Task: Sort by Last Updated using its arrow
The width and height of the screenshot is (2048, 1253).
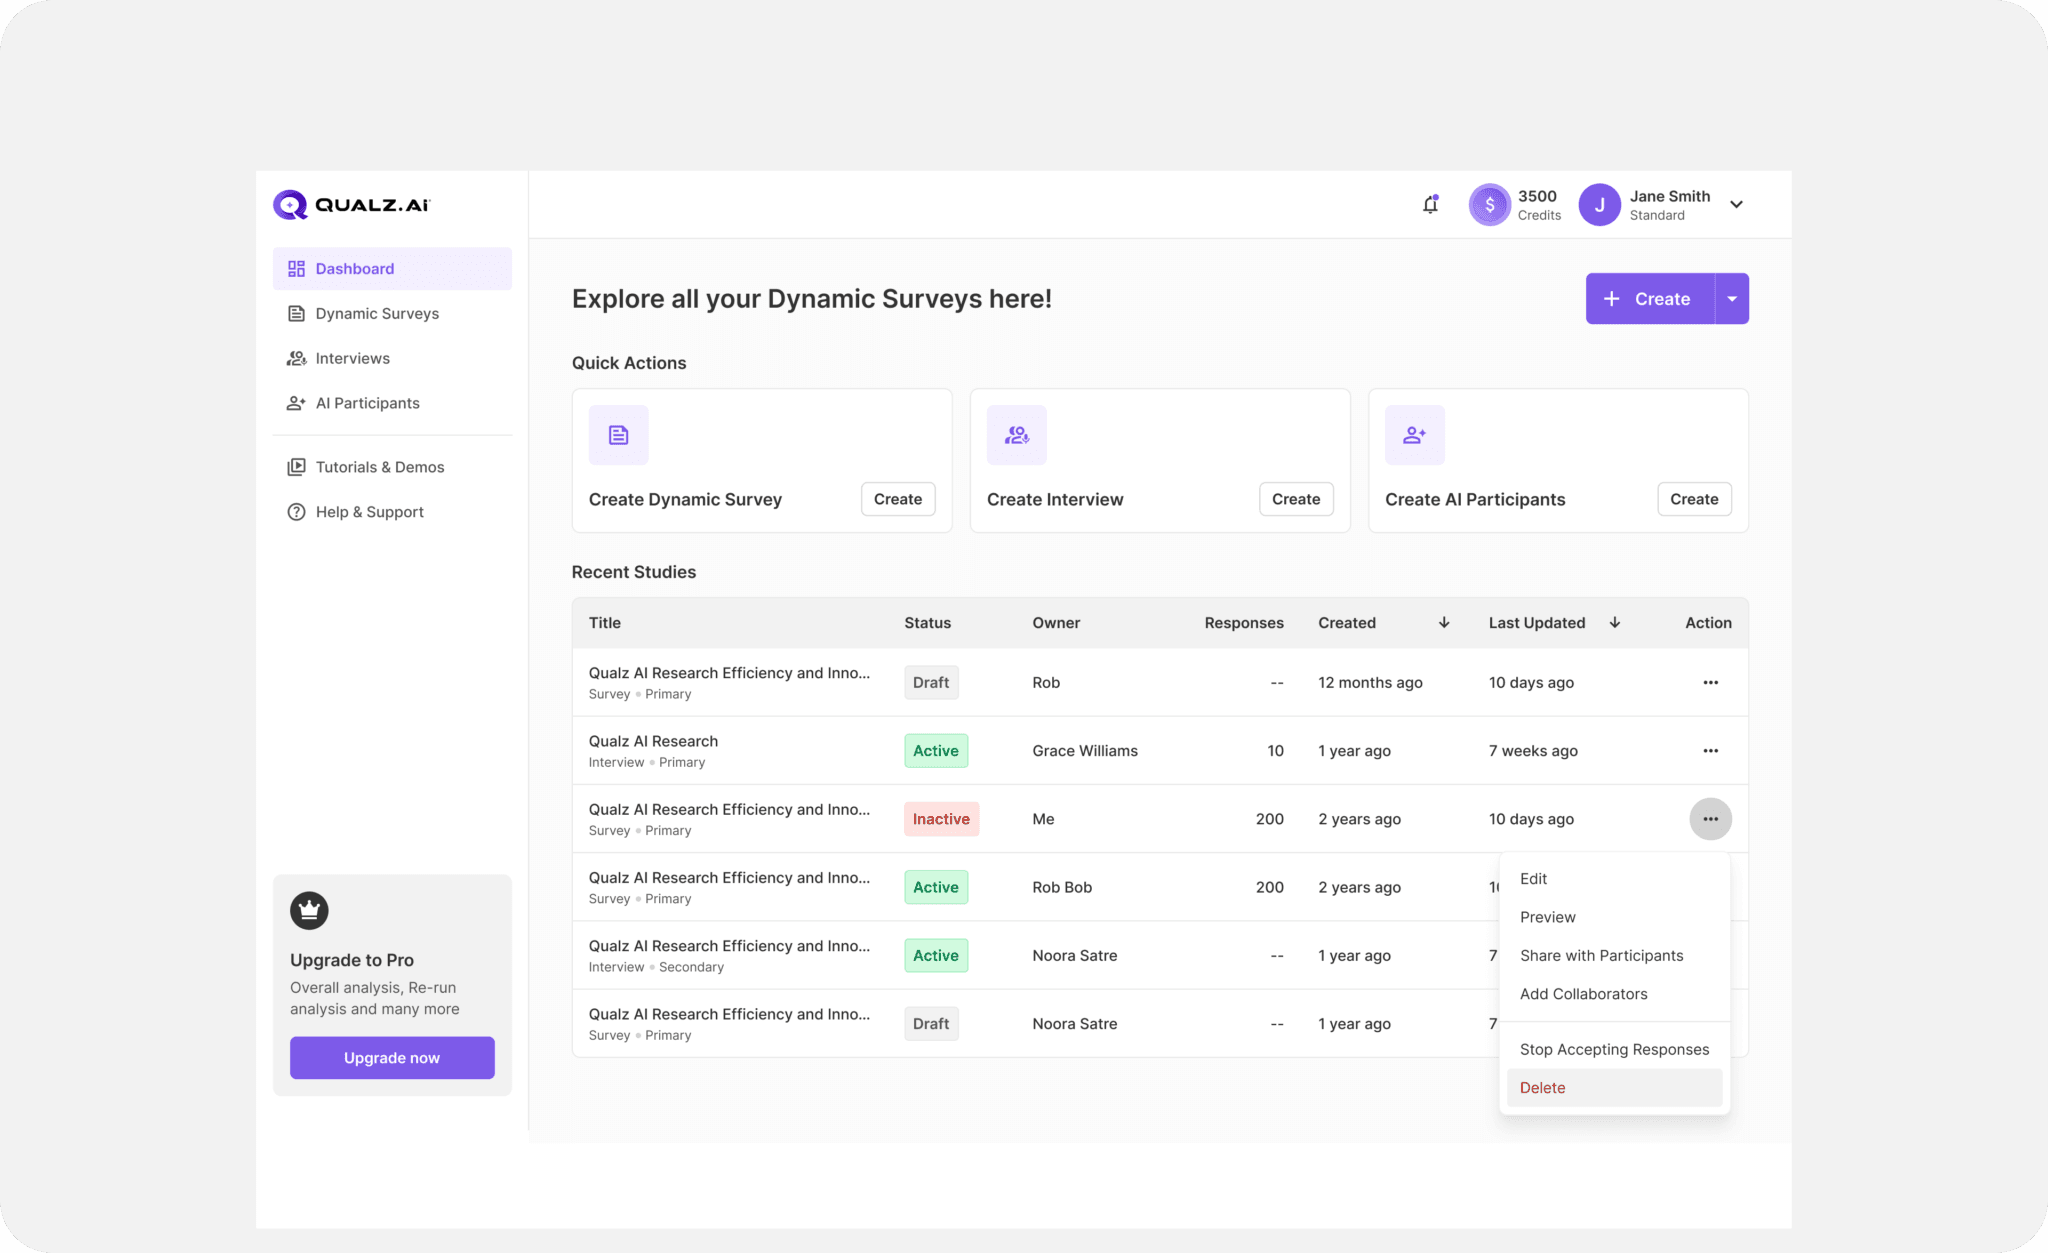Action: pyautogui.click(x=1615, y=622)
